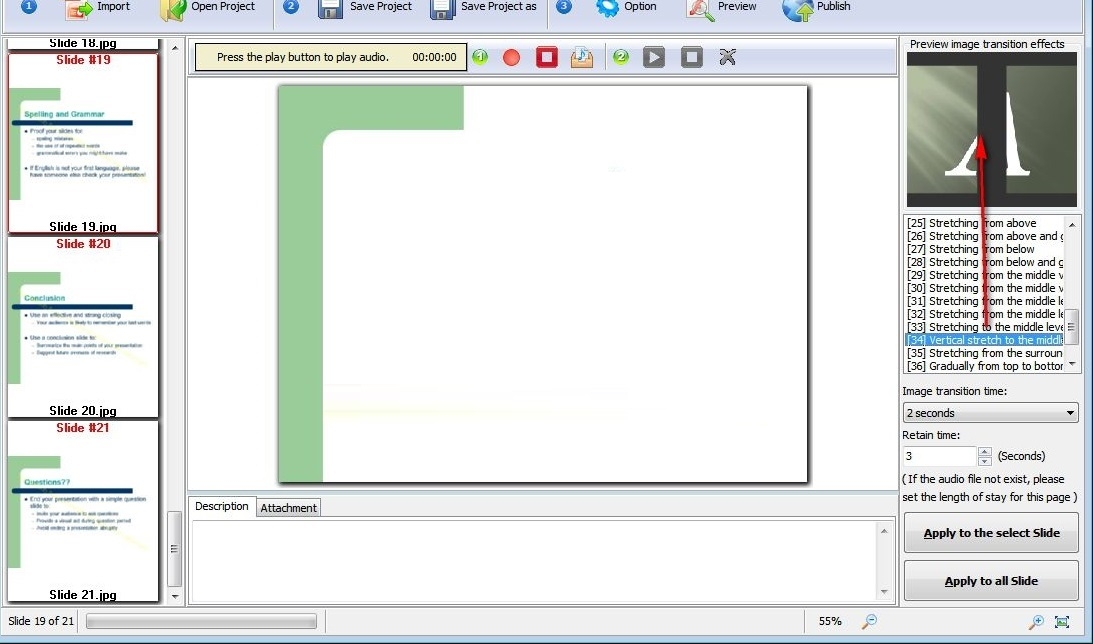Choose Save Project as in toolbar
This screenshot has width=1093, height=644.
click(483, 8)
